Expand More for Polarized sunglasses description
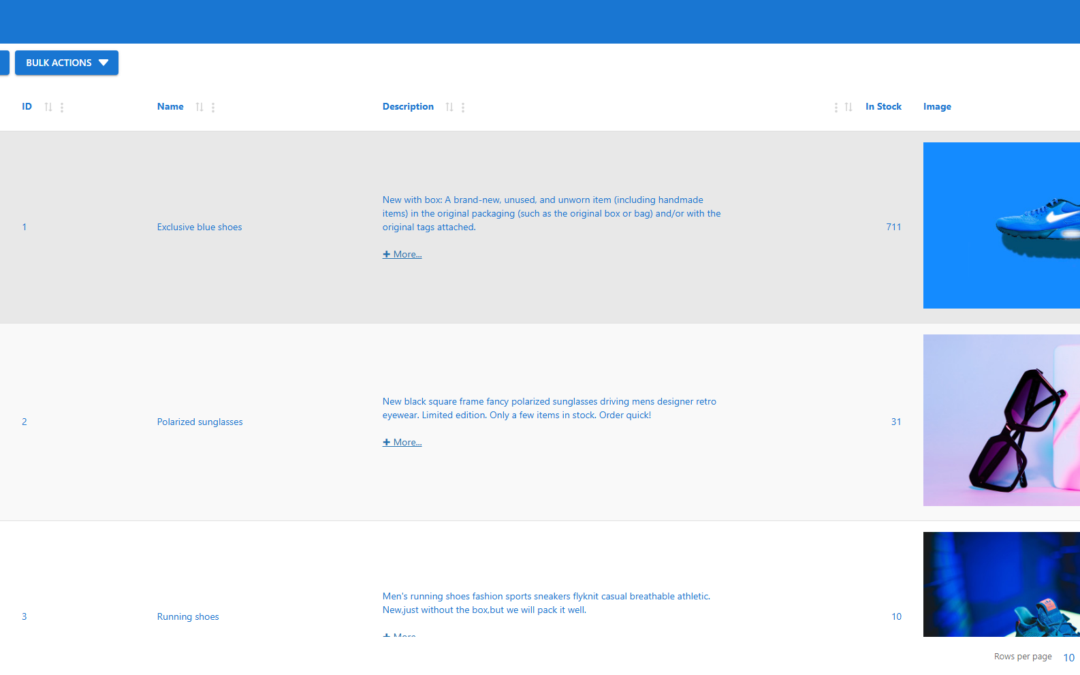This screenshot has height=675, width=1080. click(x=402, y=442)
